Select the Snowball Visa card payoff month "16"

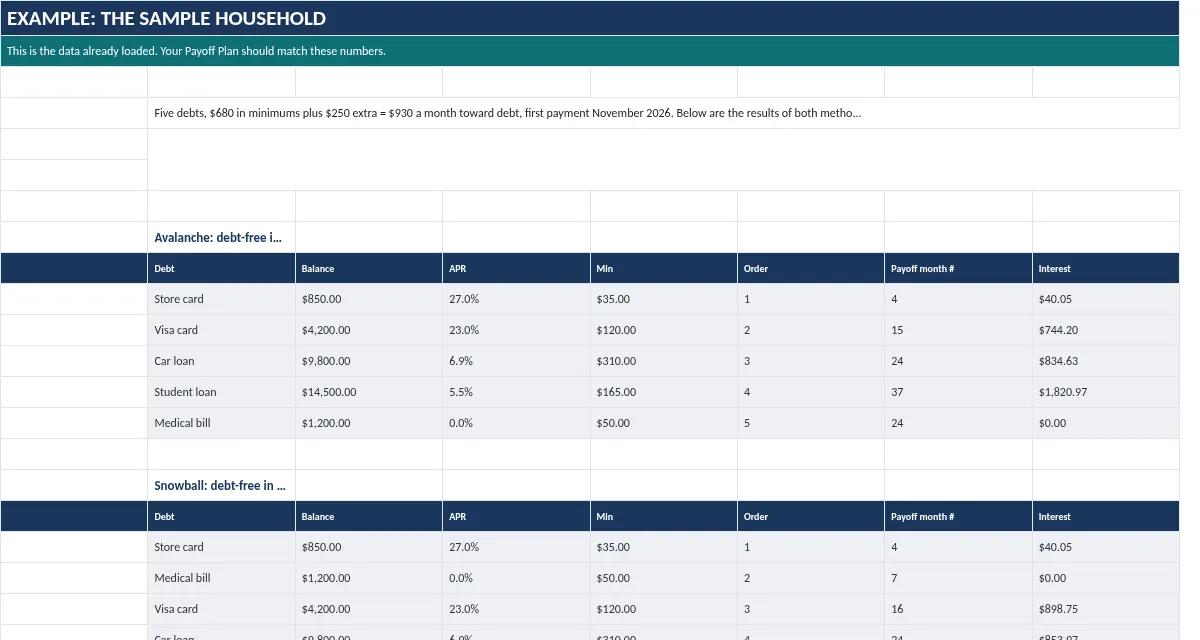pyautogui.click(x=958, y=609)
